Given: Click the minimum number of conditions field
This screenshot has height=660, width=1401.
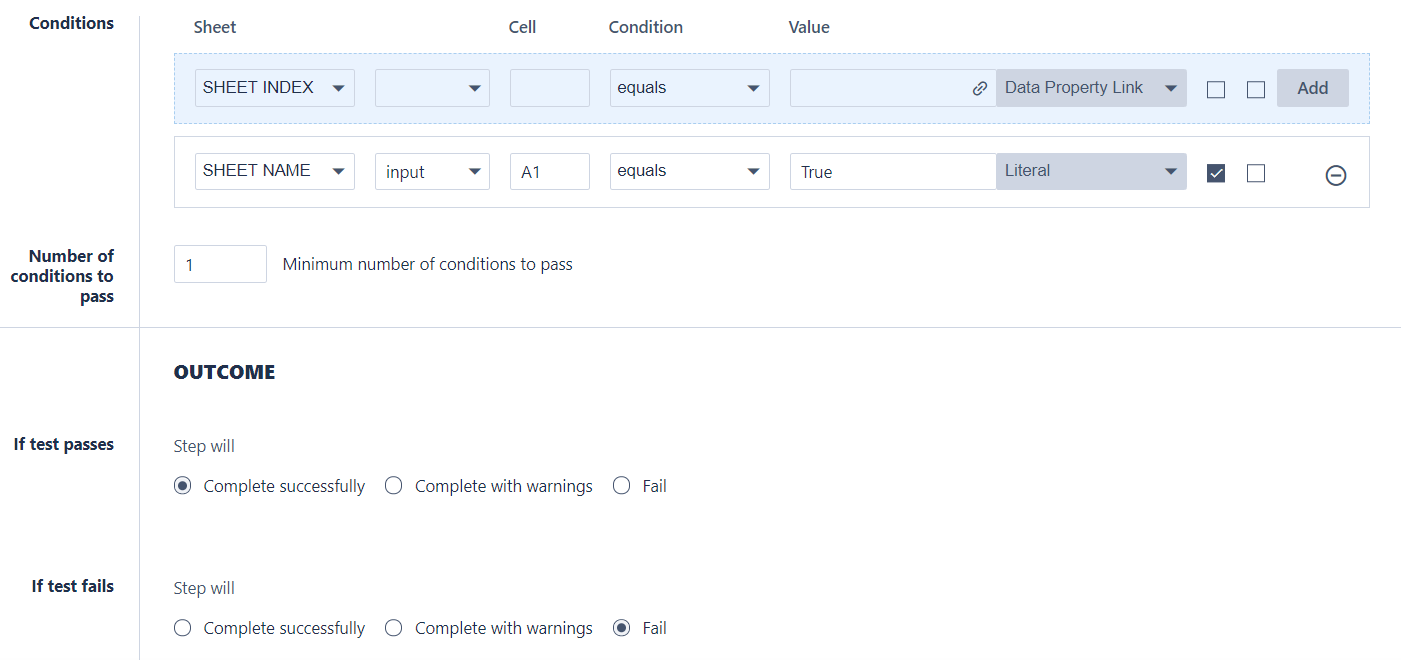Looking at the screenshot, I should [220, 264].
